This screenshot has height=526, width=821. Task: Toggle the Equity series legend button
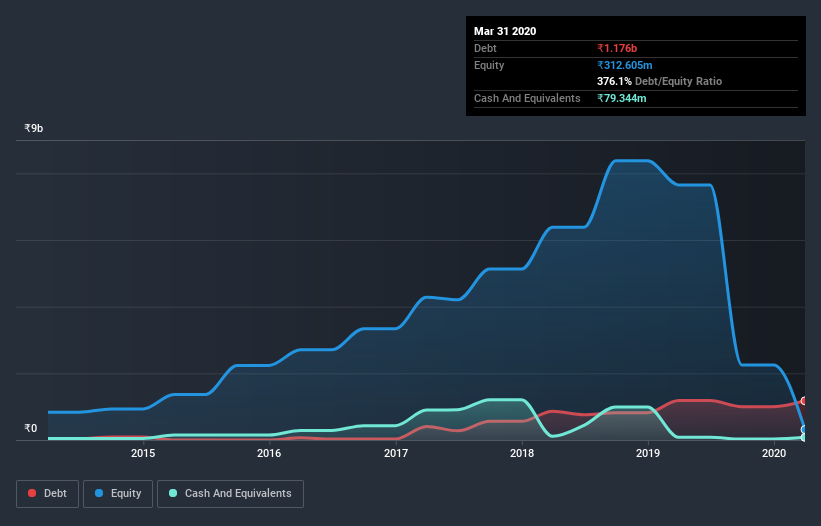click(x=118, y=494)
